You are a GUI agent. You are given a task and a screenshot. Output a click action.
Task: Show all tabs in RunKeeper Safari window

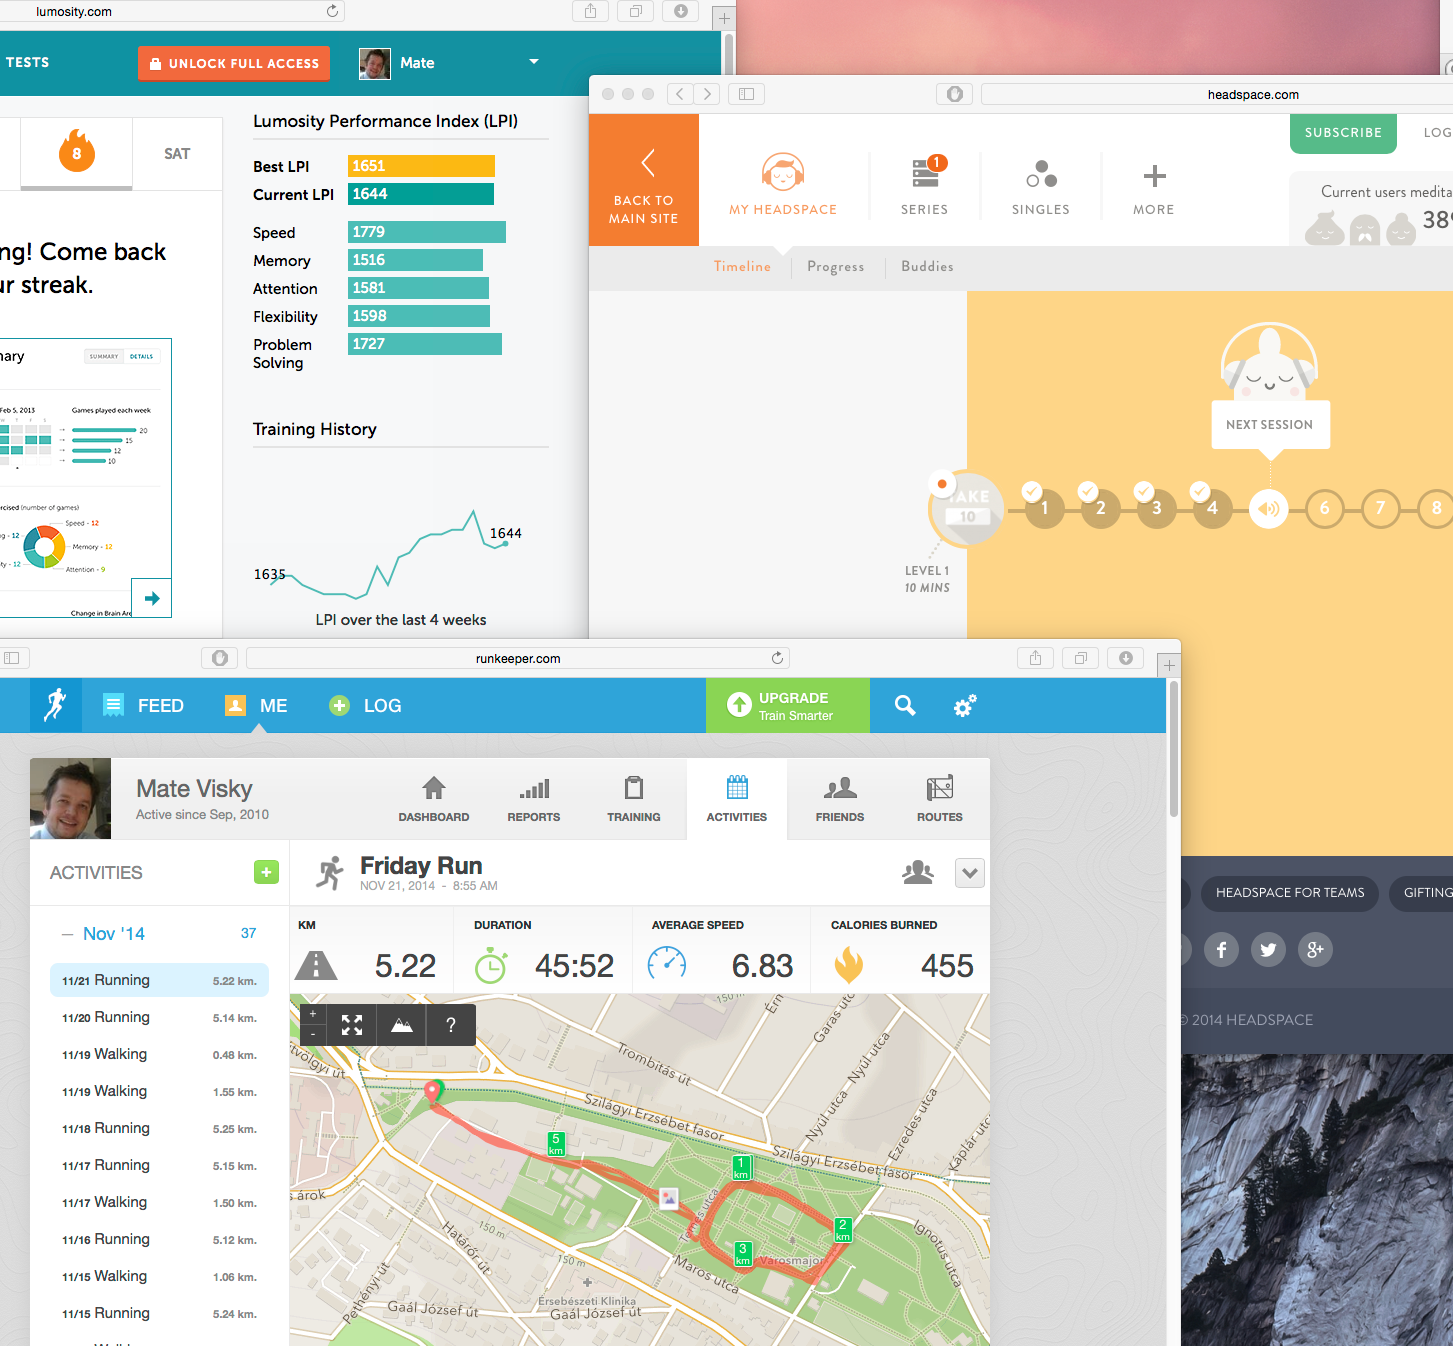(x=1080, y=658)
